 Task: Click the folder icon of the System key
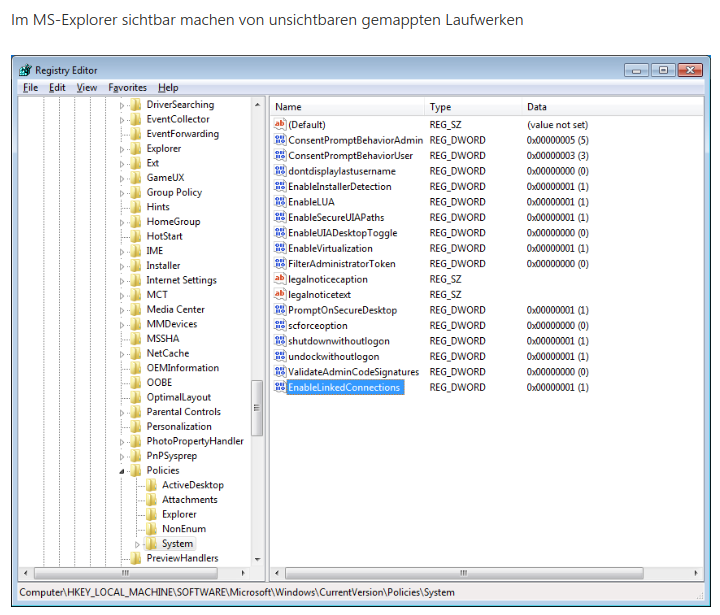(x=151, y=543)
